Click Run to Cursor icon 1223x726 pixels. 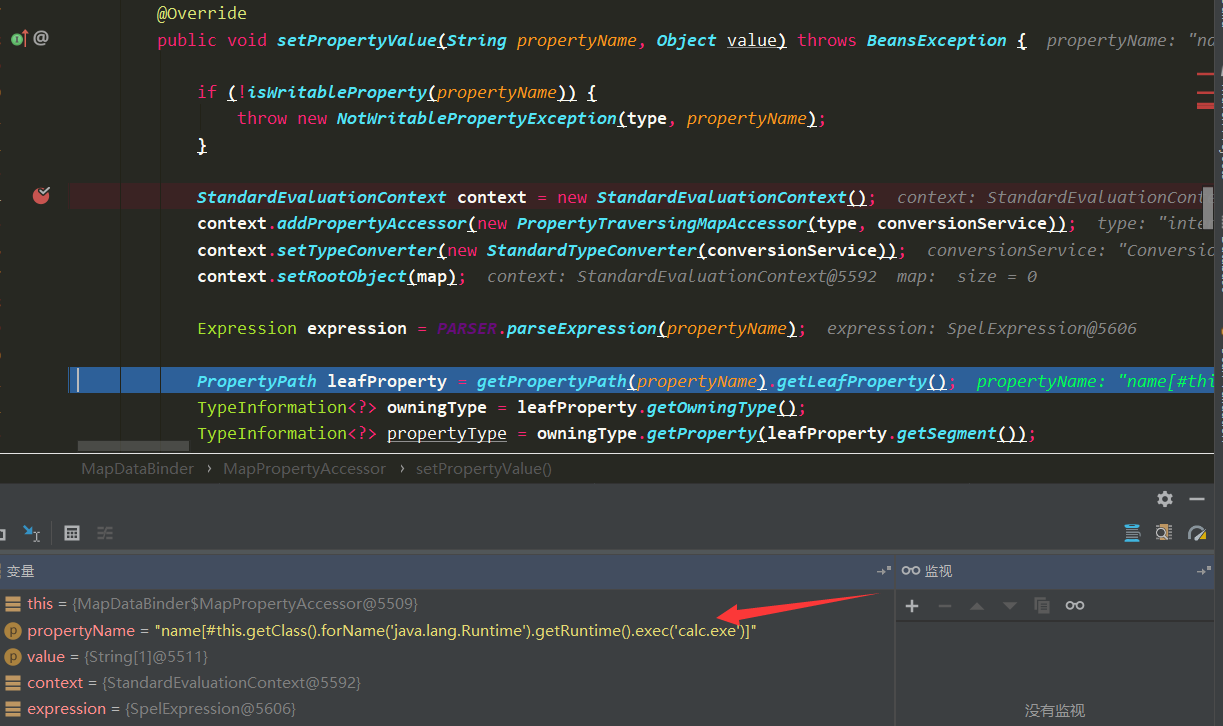click(32, 533)
